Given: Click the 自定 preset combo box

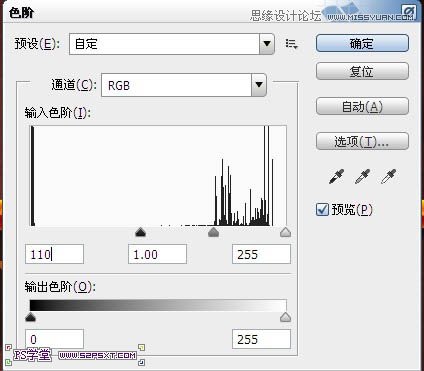Looking at the screenshot, I should [172, 44].
